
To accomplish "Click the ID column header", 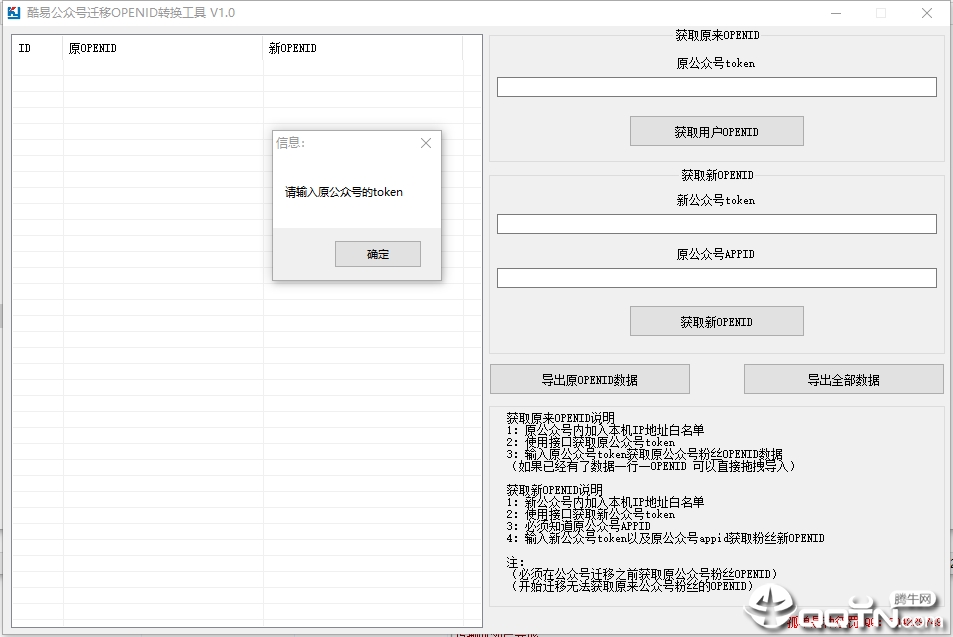I will click(x=37, y=48).
